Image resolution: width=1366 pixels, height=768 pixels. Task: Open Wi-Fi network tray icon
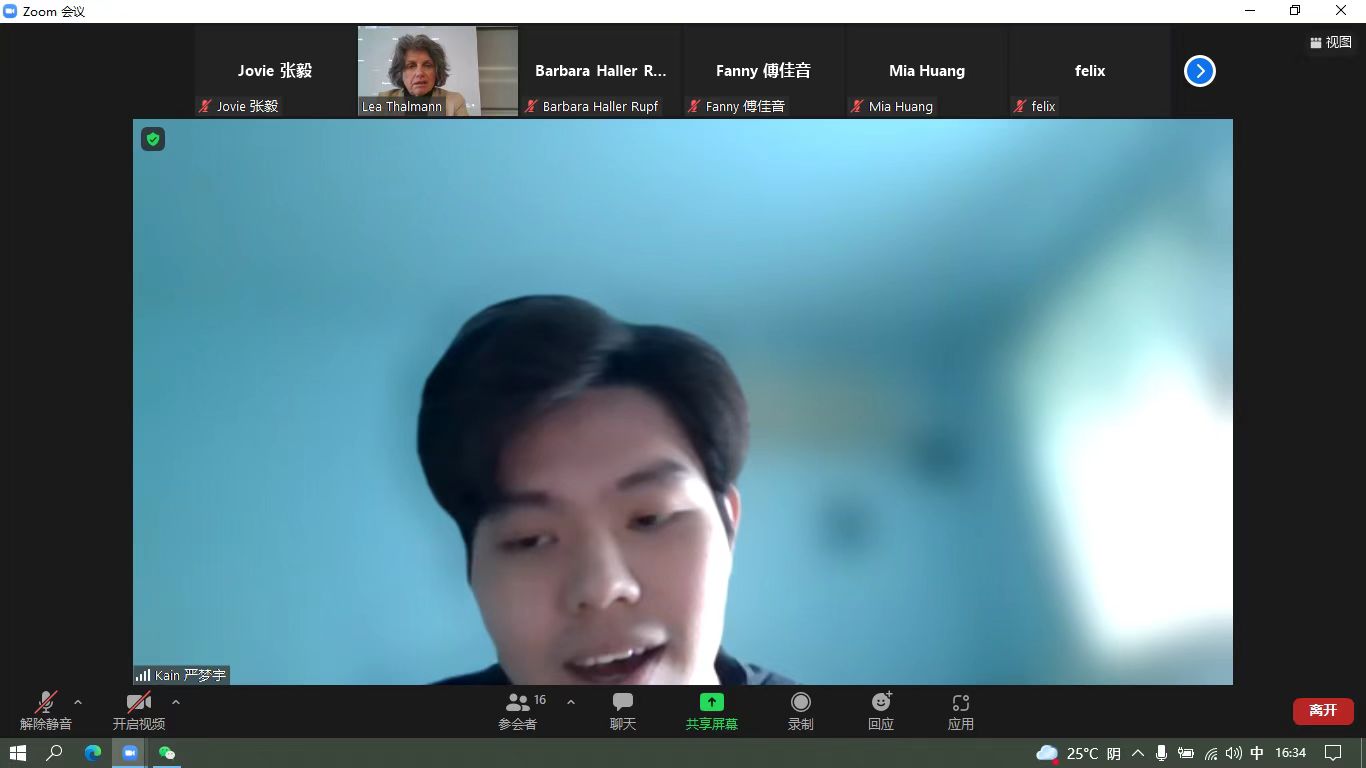click(1211, 753)
